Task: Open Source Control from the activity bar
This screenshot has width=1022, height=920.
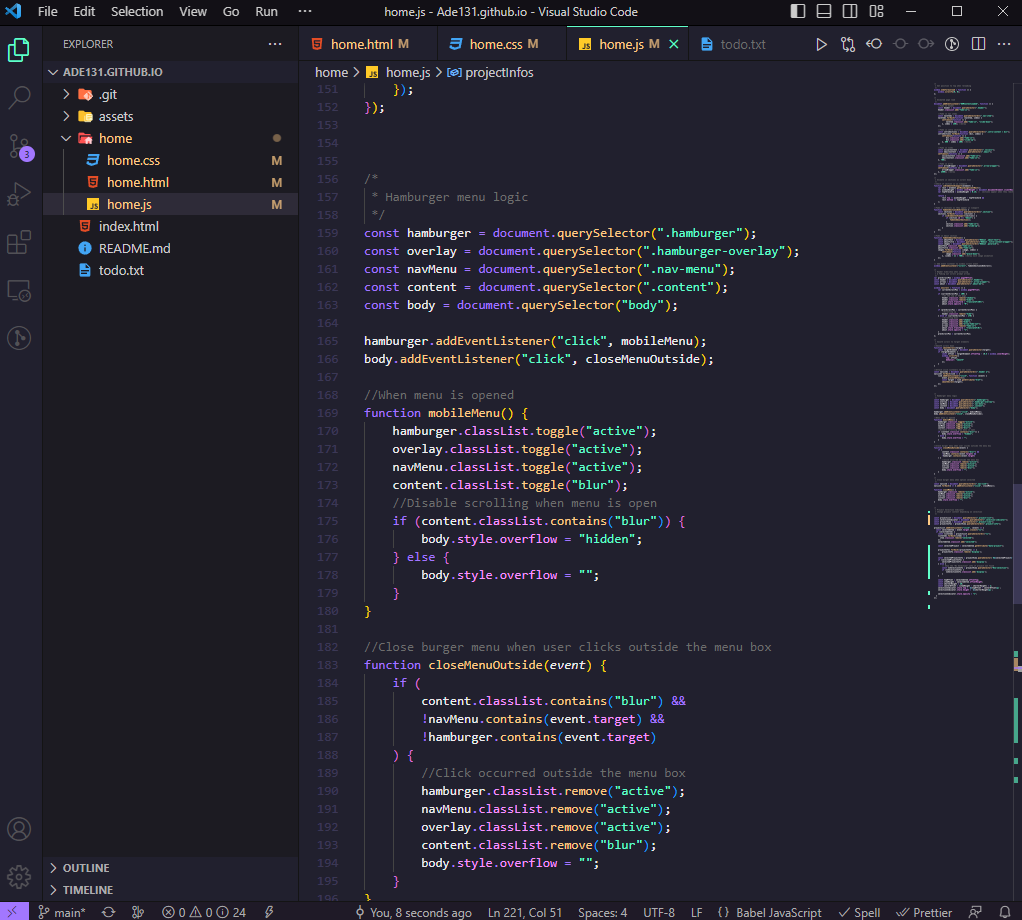Action: 20,146
